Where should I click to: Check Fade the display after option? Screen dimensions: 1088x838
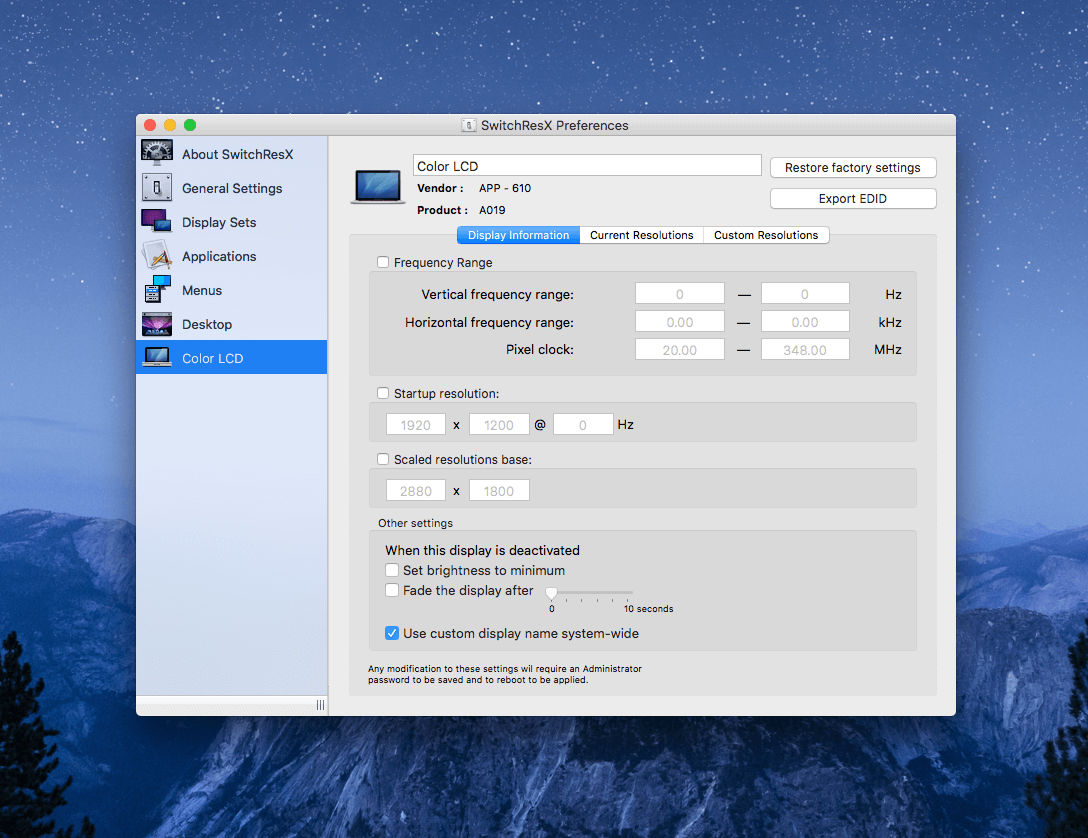(x=392, y=590)
